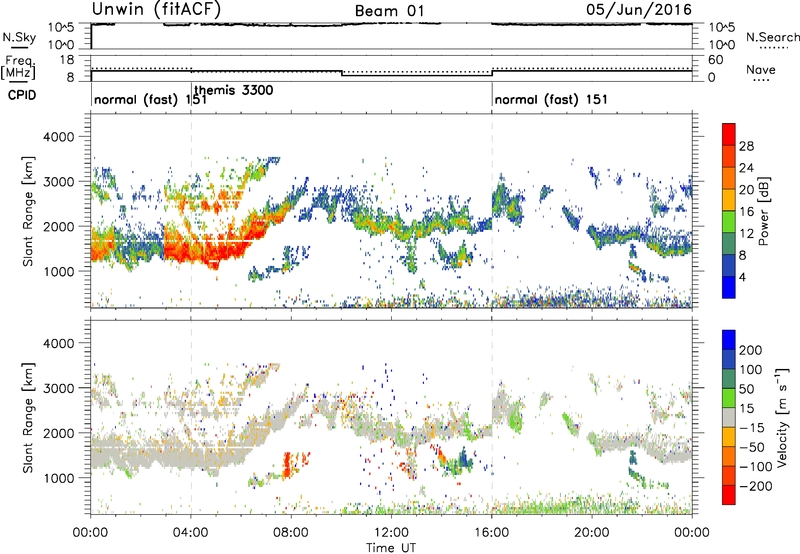Select 'normal (fast) 151' label near 00:00
Screen dimensions: 800x554
(151, 99)
